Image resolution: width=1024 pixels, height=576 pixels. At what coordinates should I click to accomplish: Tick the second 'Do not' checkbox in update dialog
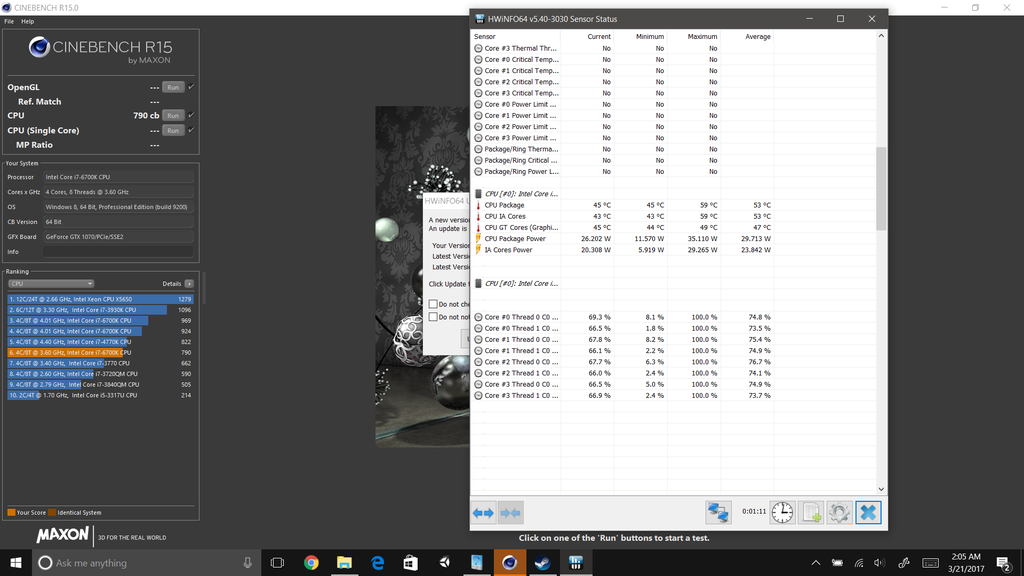point(433,317)
